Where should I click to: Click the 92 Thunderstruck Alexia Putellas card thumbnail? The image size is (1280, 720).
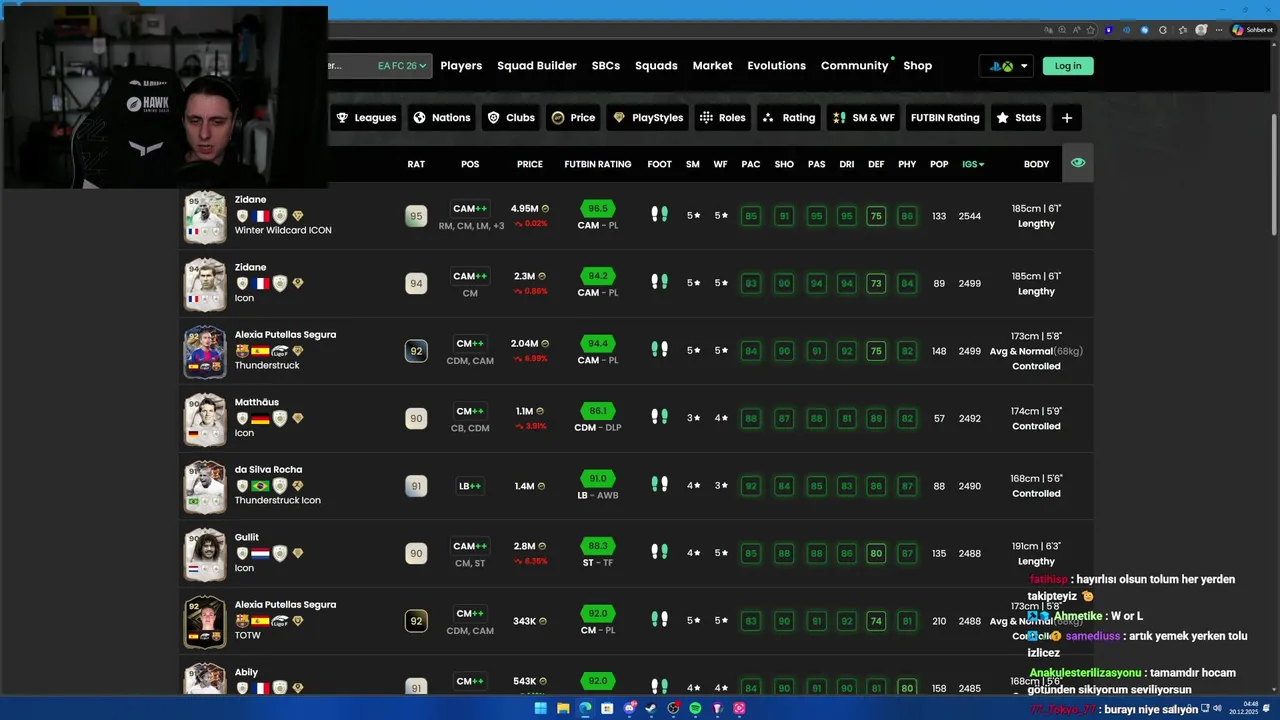pos(205,352)
